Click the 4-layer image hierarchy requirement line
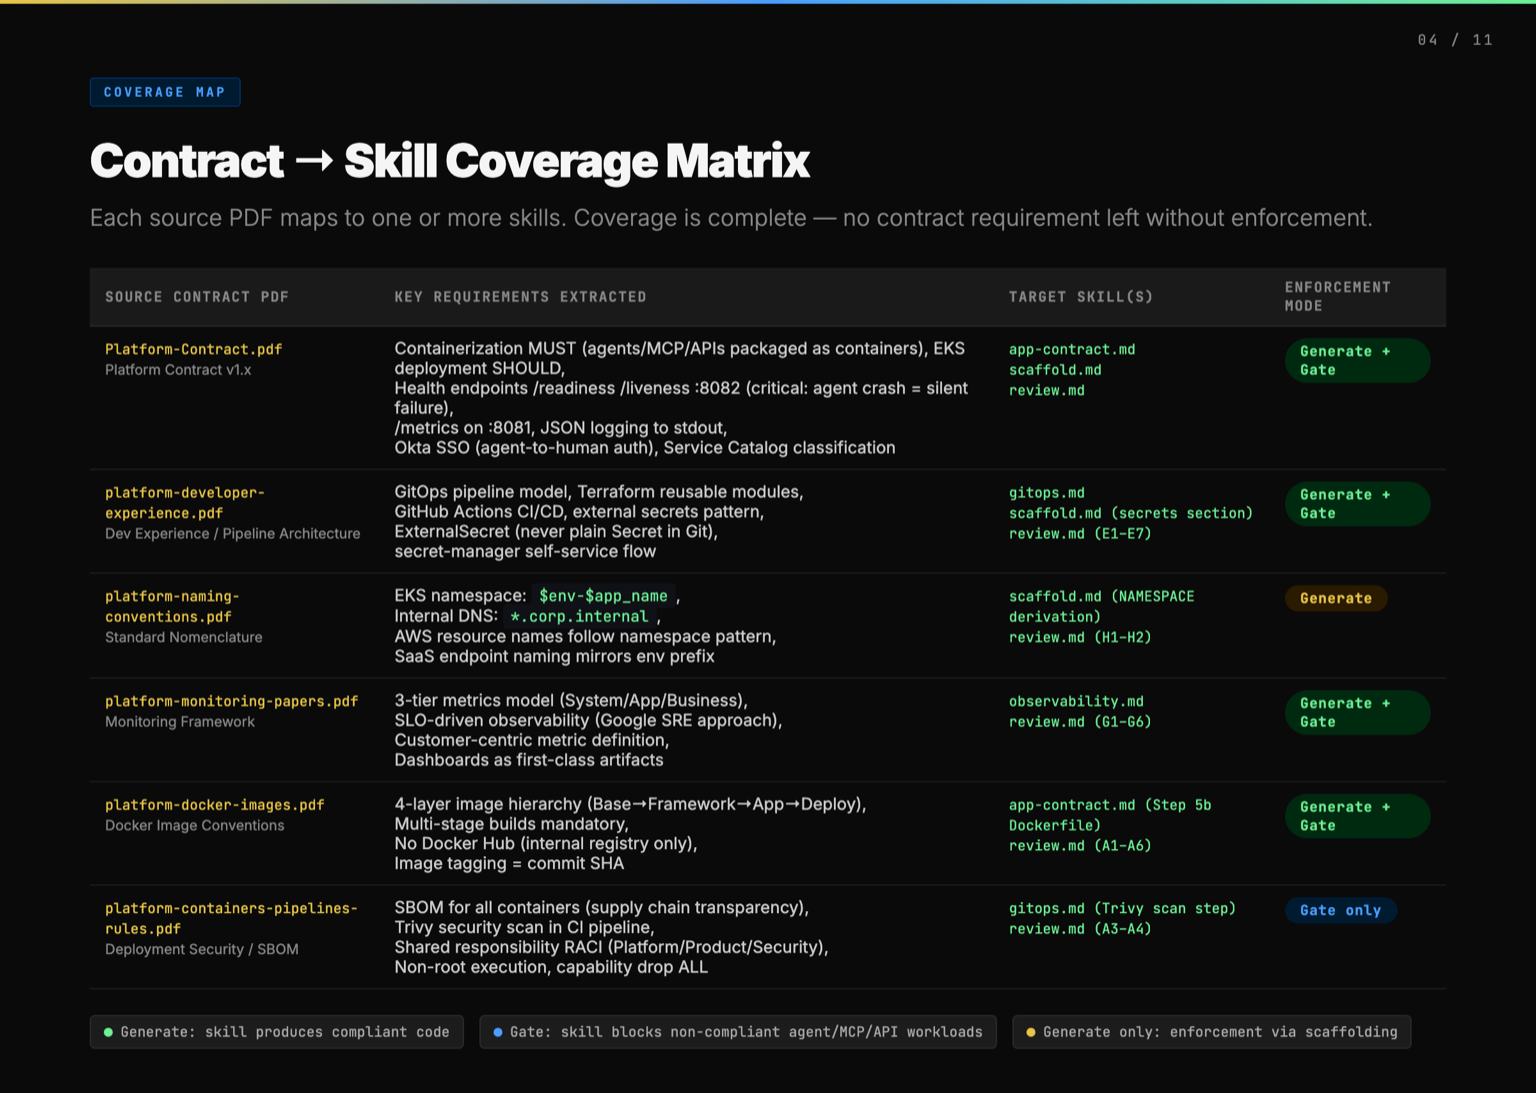The image size is (1536, 1093). [630, 804]
